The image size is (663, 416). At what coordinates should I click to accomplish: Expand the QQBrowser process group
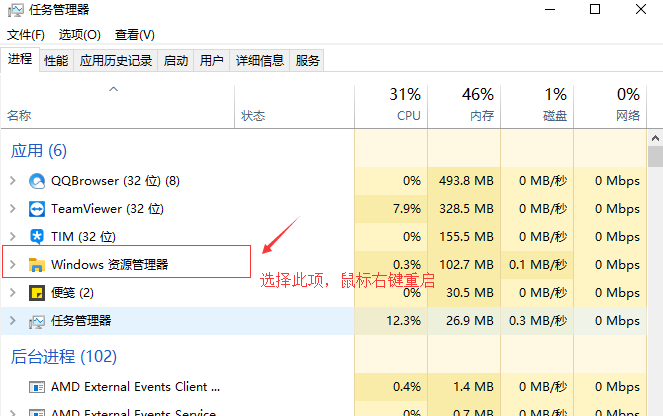12,181
